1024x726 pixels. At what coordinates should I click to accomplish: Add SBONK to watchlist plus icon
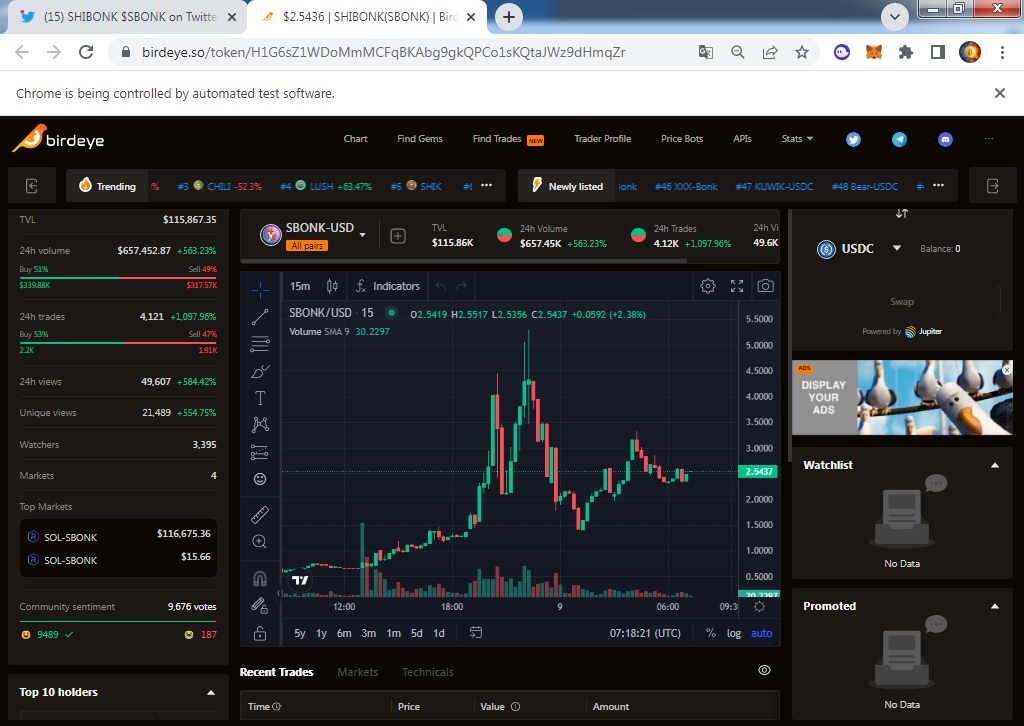398,236
